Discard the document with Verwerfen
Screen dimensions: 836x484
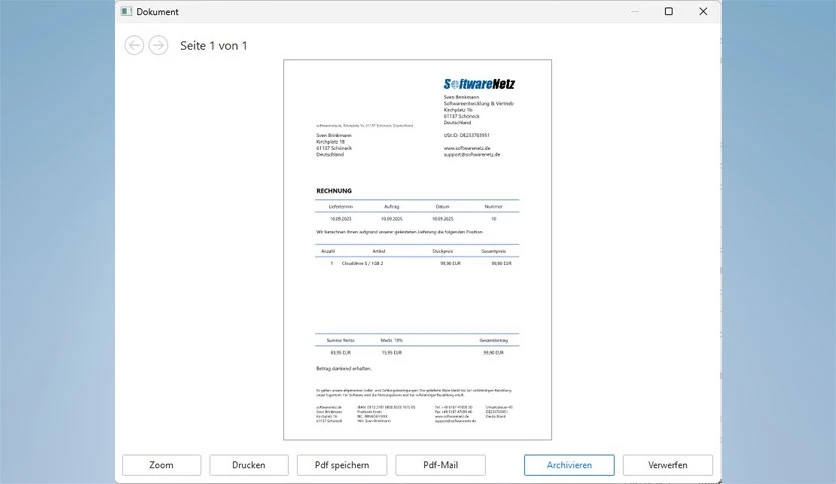tap(668, 465)
